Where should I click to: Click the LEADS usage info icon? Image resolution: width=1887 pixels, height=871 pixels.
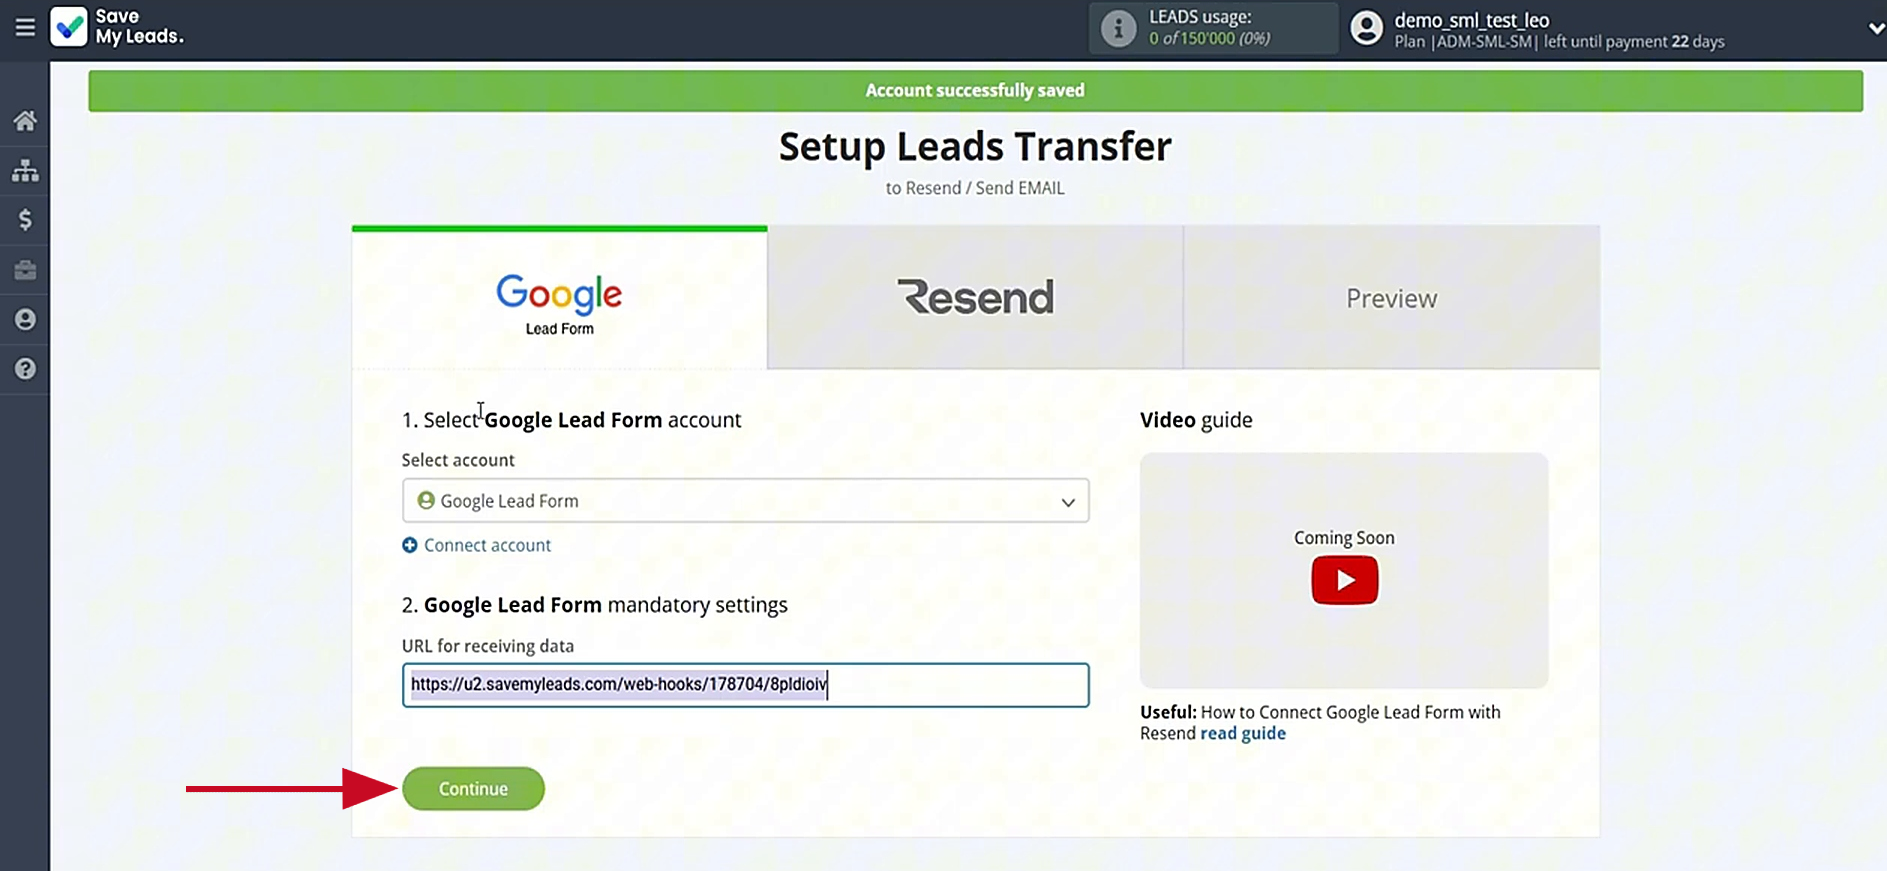pos(1118,28)
